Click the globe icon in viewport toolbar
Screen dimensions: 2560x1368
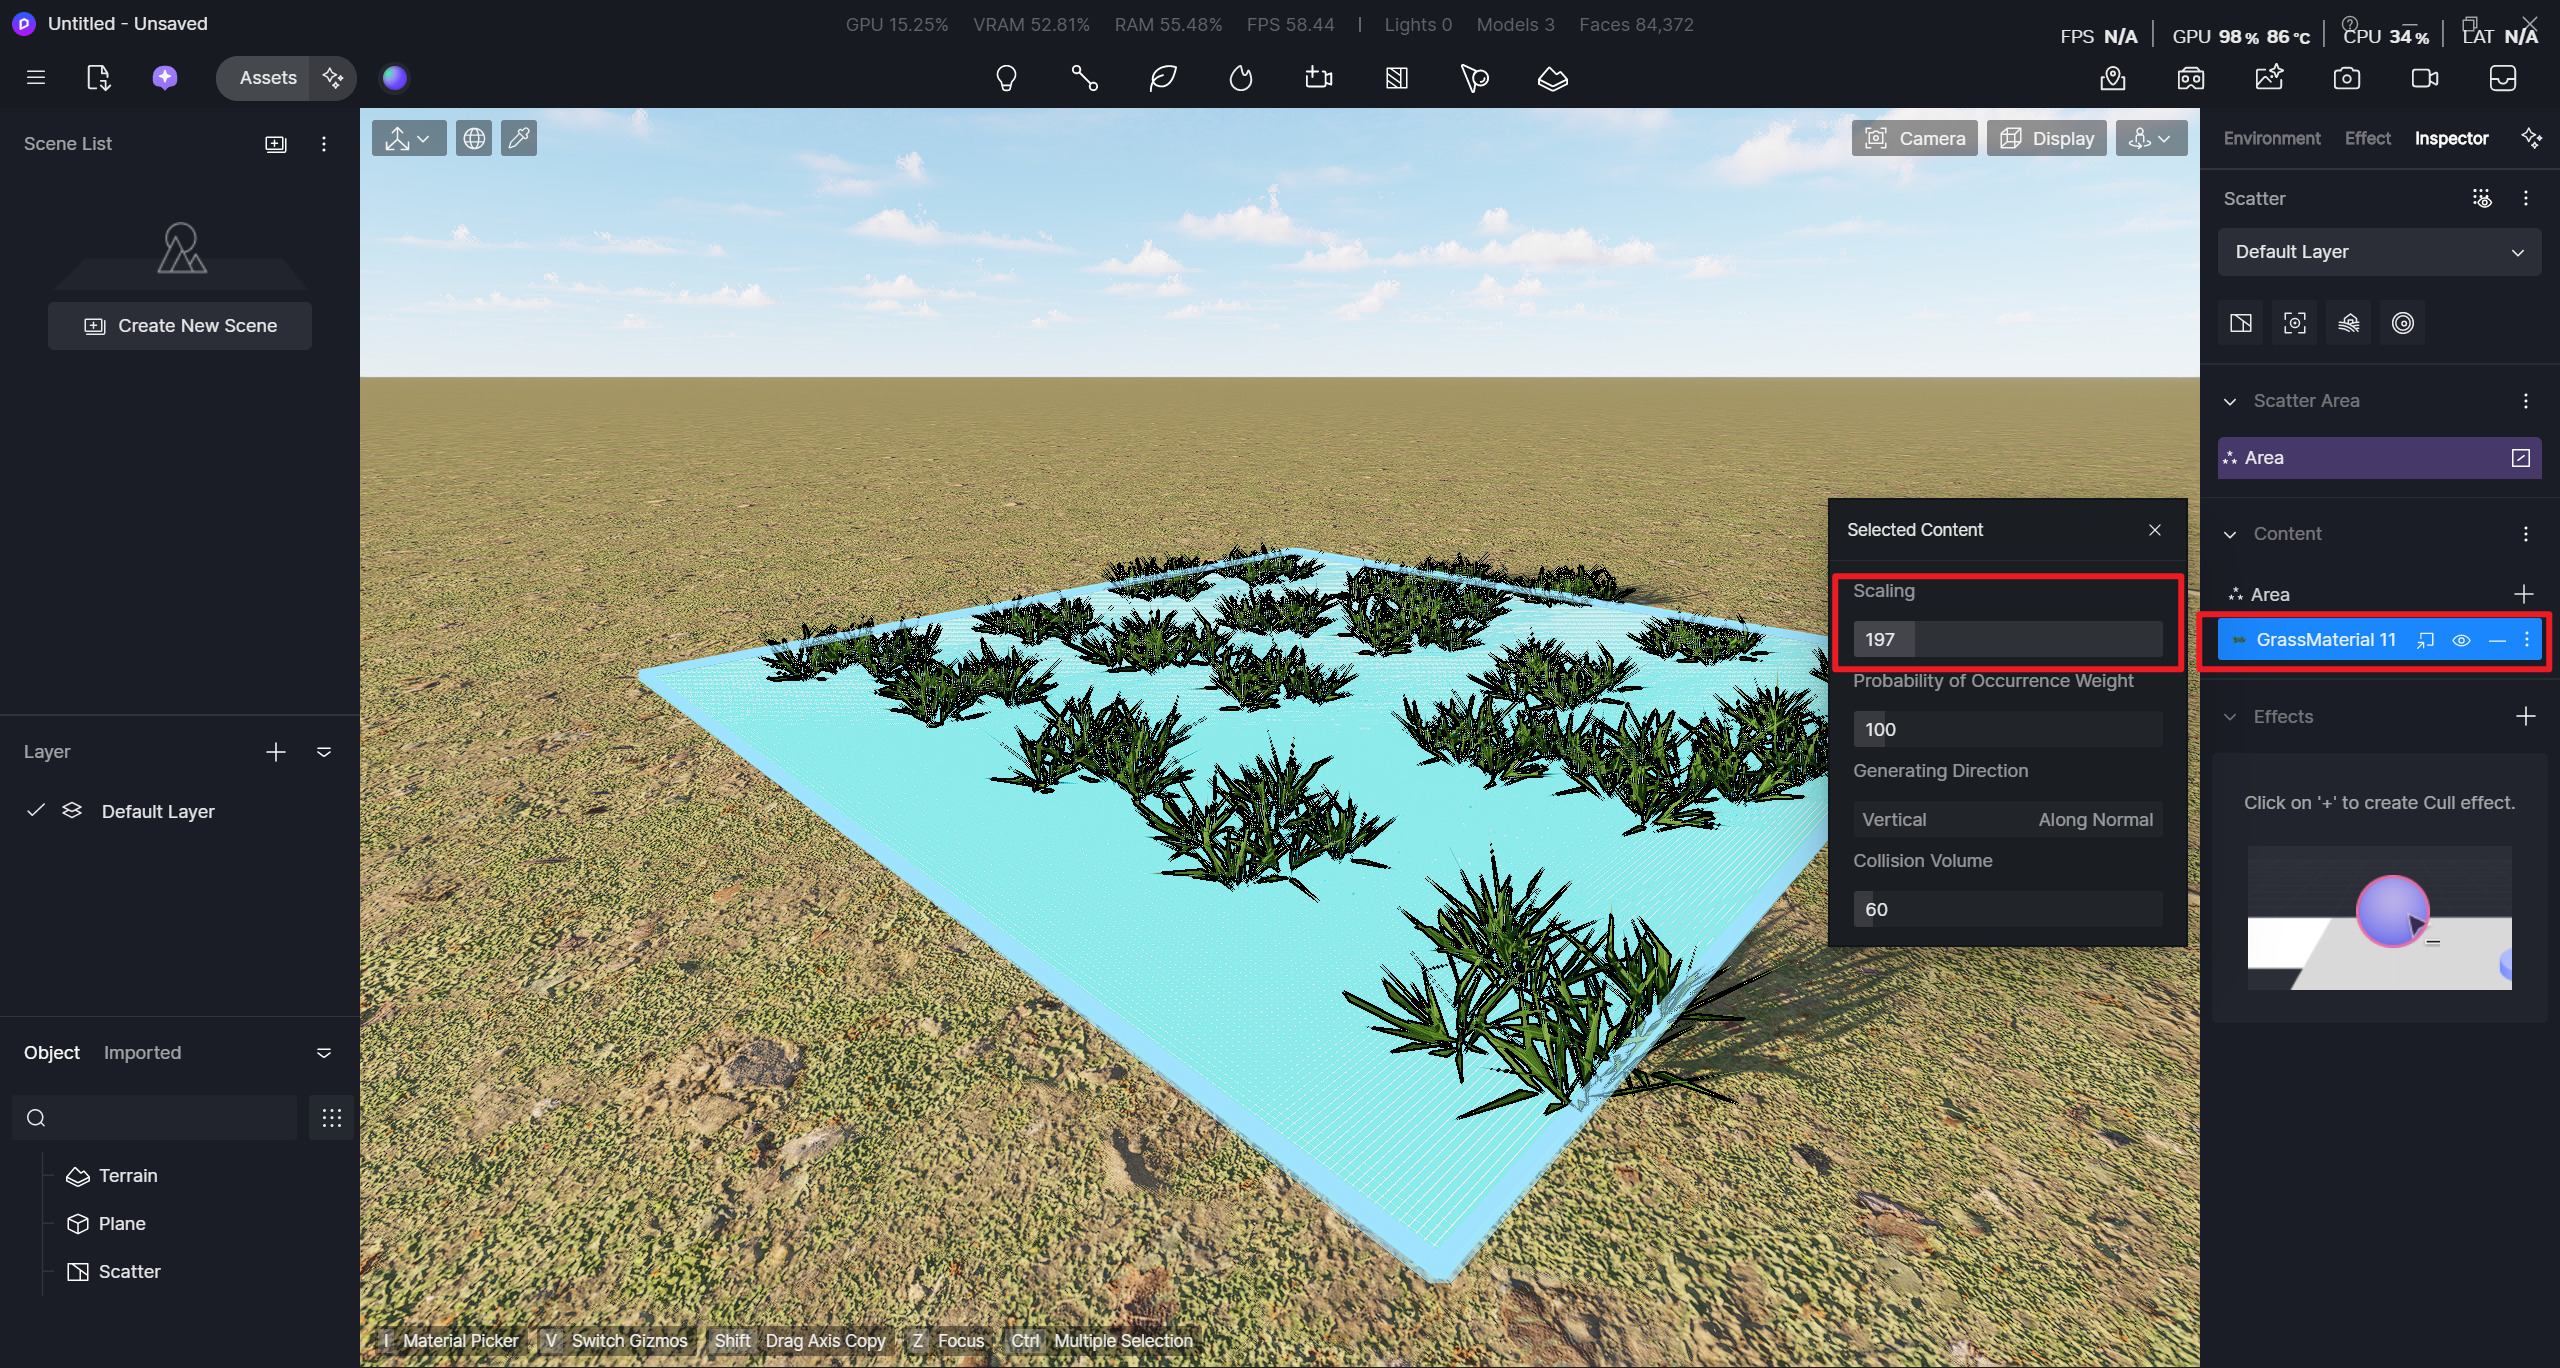[474, 138]
